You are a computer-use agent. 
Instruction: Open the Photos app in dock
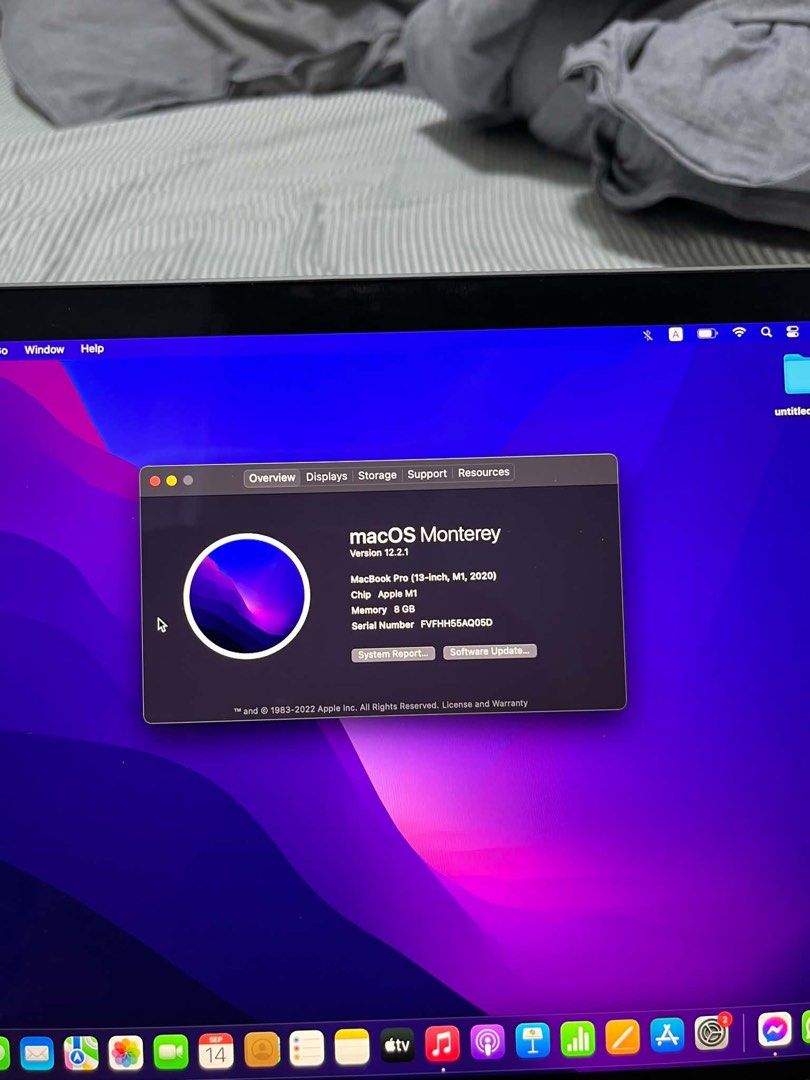click(126, 1052)
